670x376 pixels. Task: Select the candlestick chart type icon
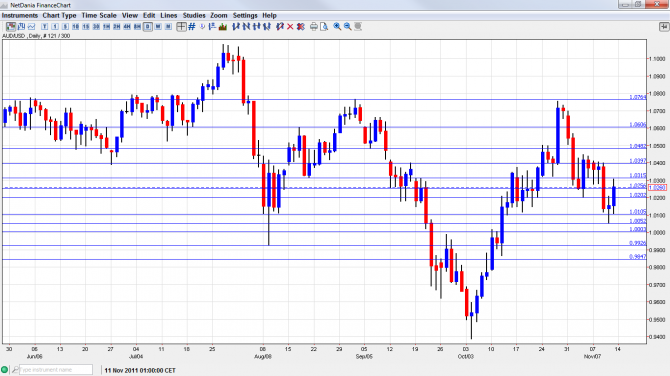click(11, 26)
